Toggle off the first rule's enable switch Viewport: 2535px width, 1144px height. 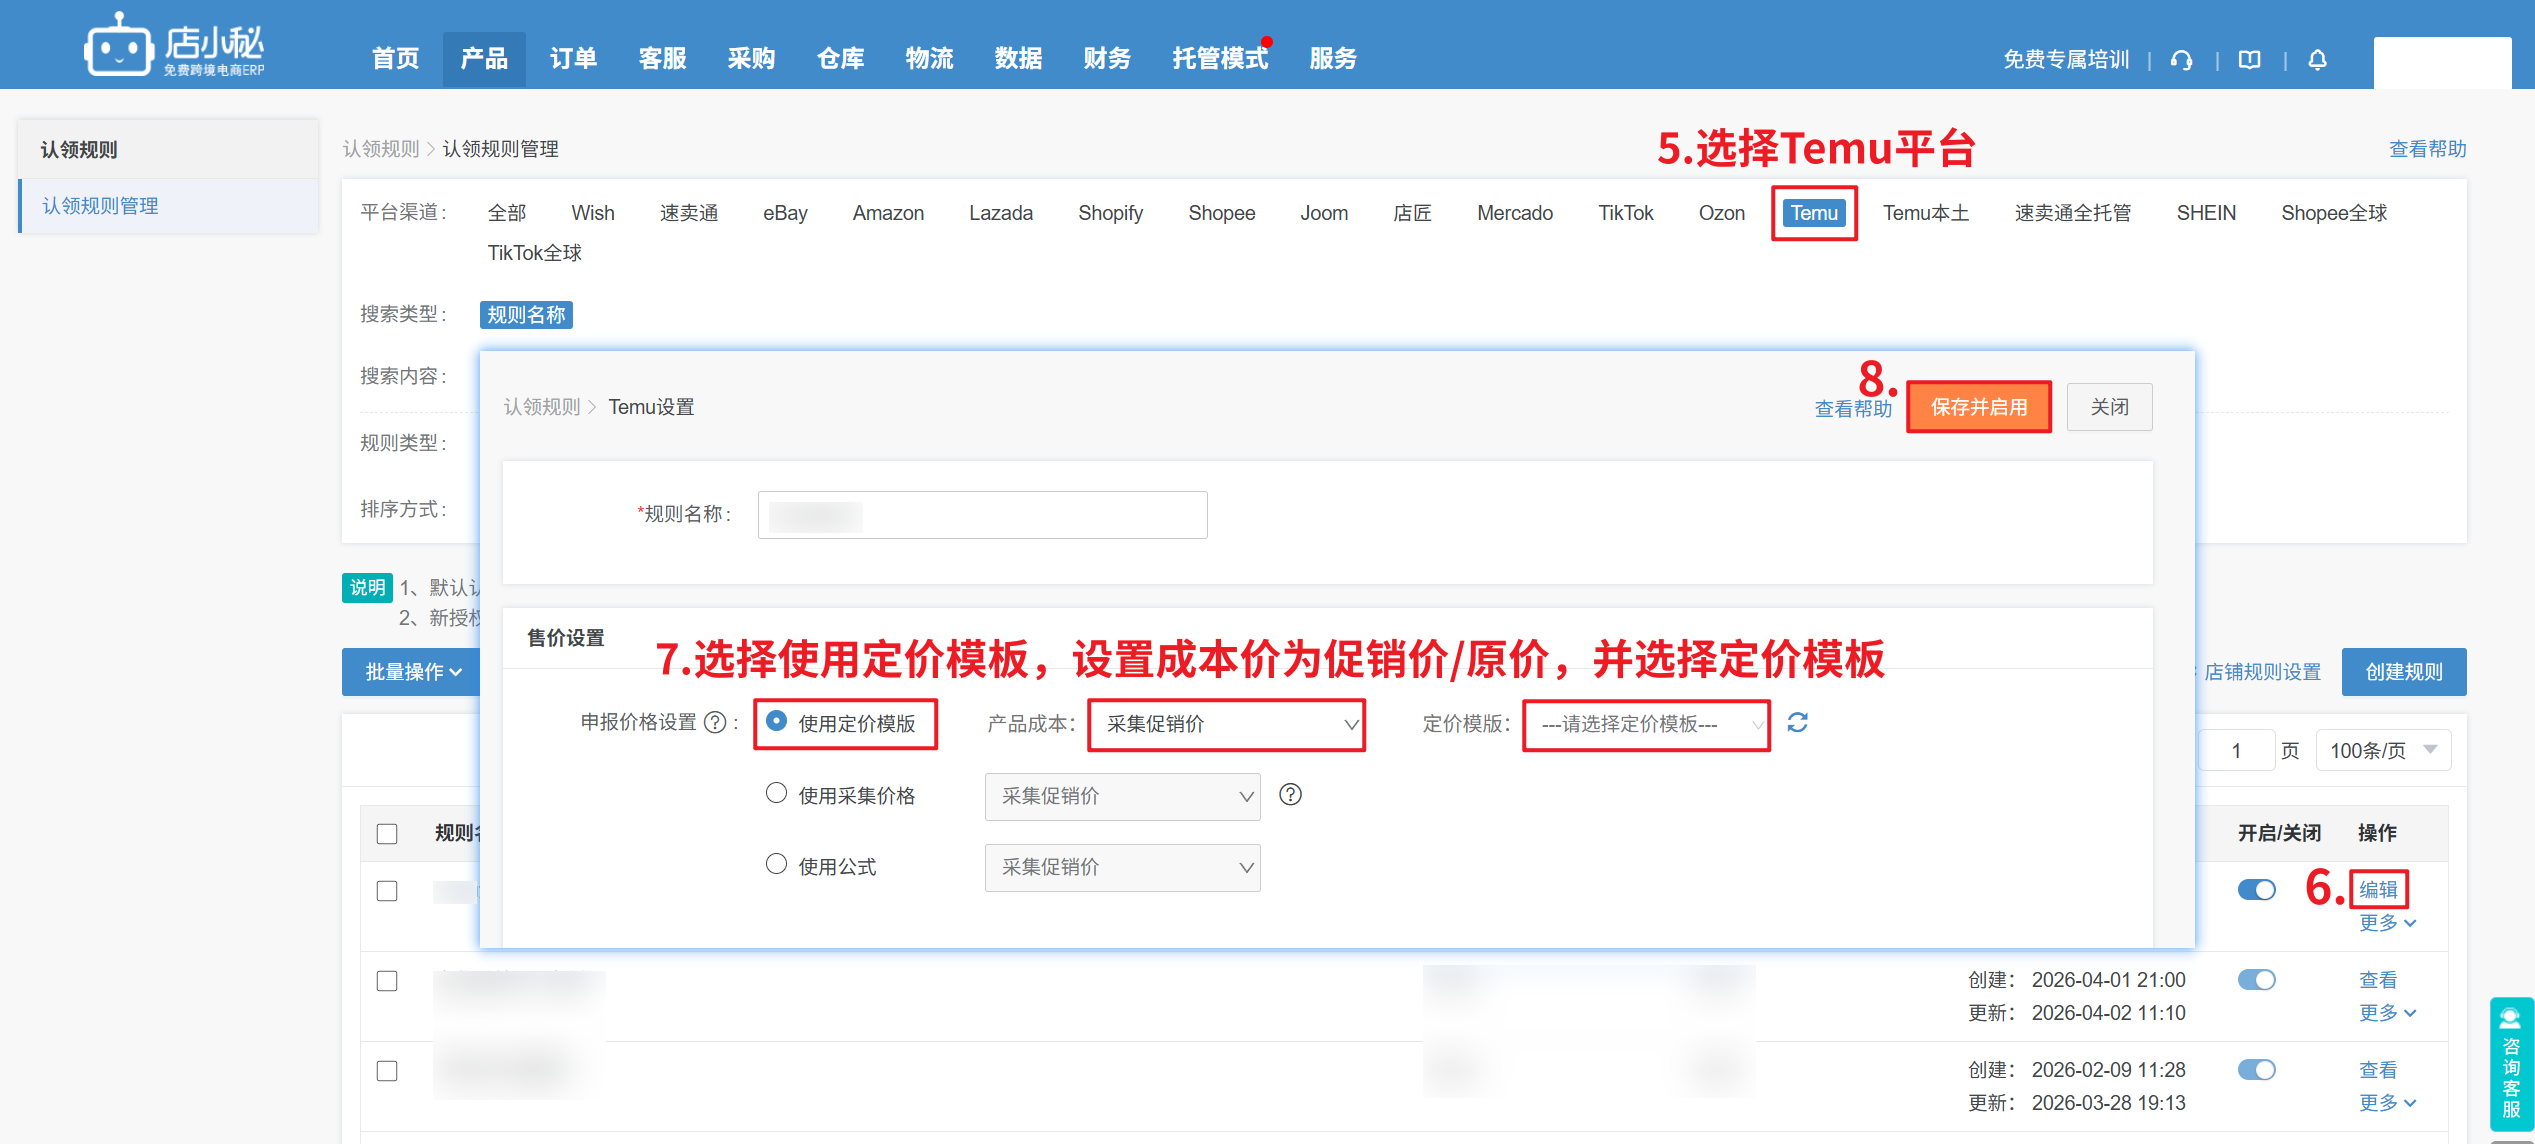pos(2256,890)
